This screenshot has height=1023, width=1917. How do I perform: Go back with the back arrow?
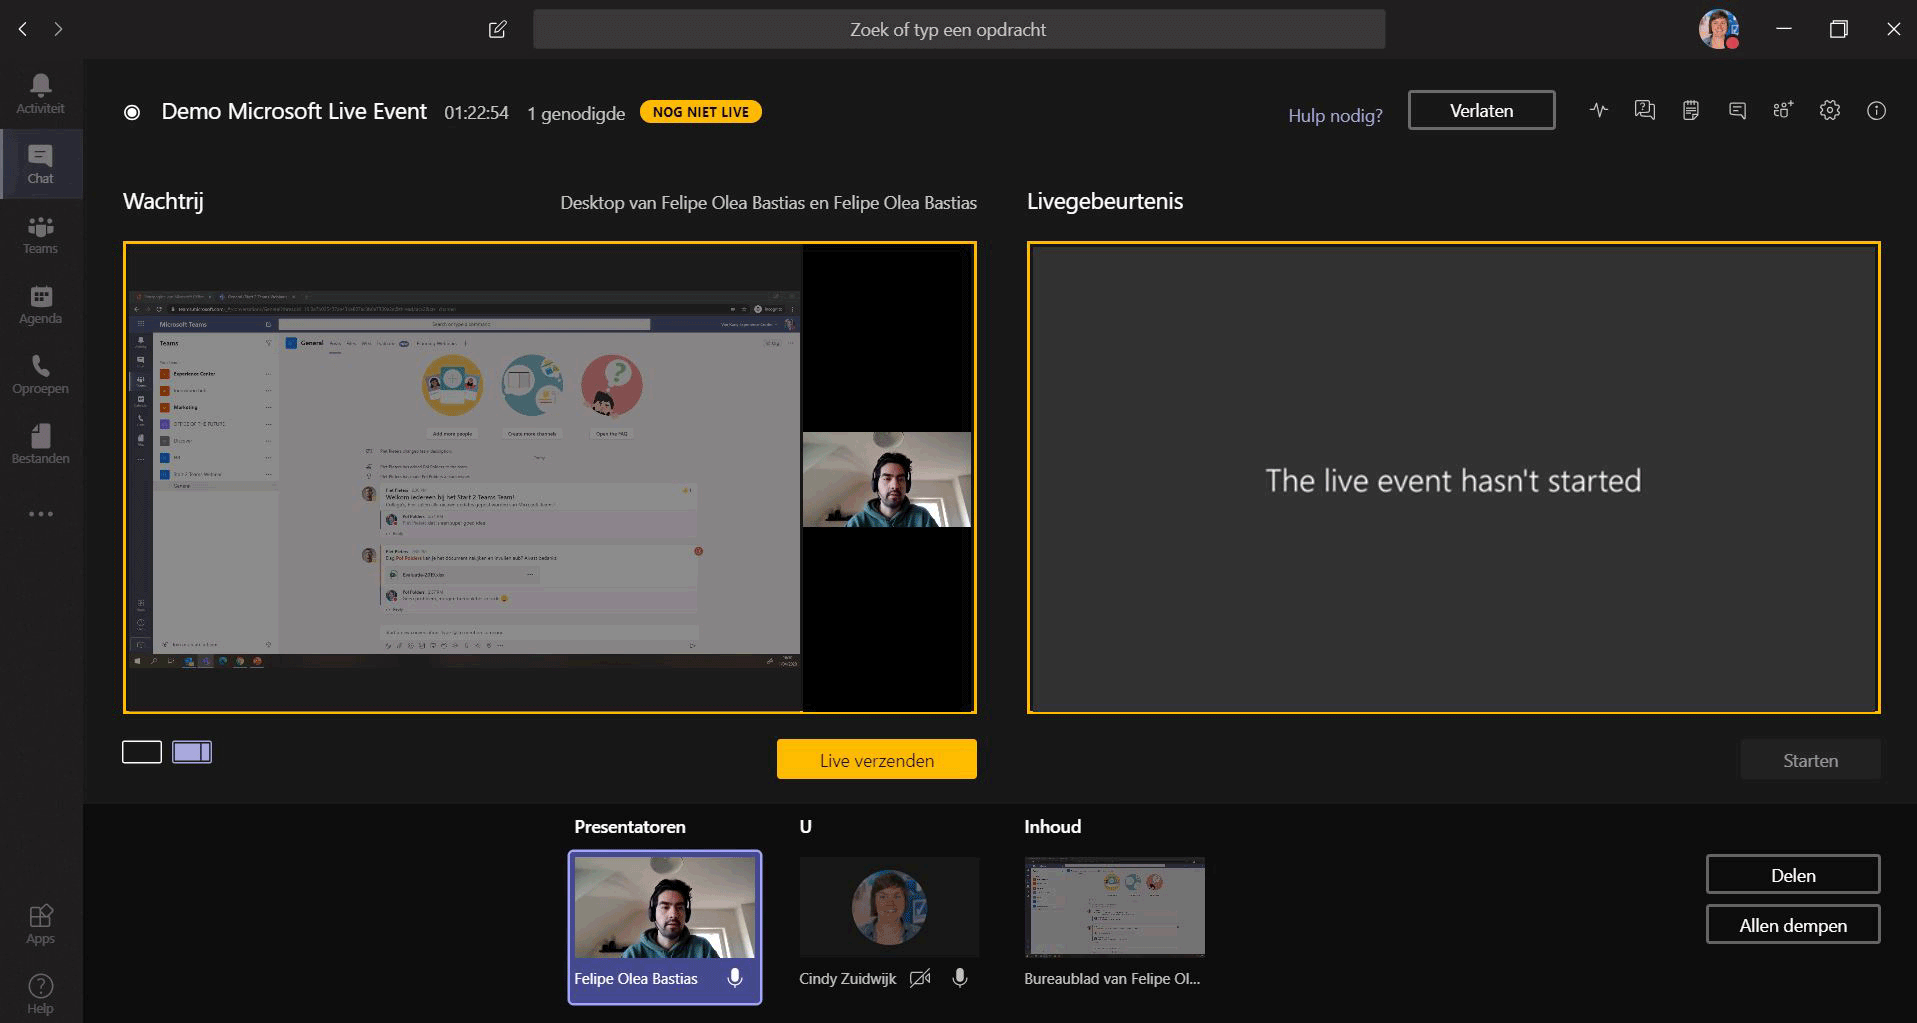(22, 29)
